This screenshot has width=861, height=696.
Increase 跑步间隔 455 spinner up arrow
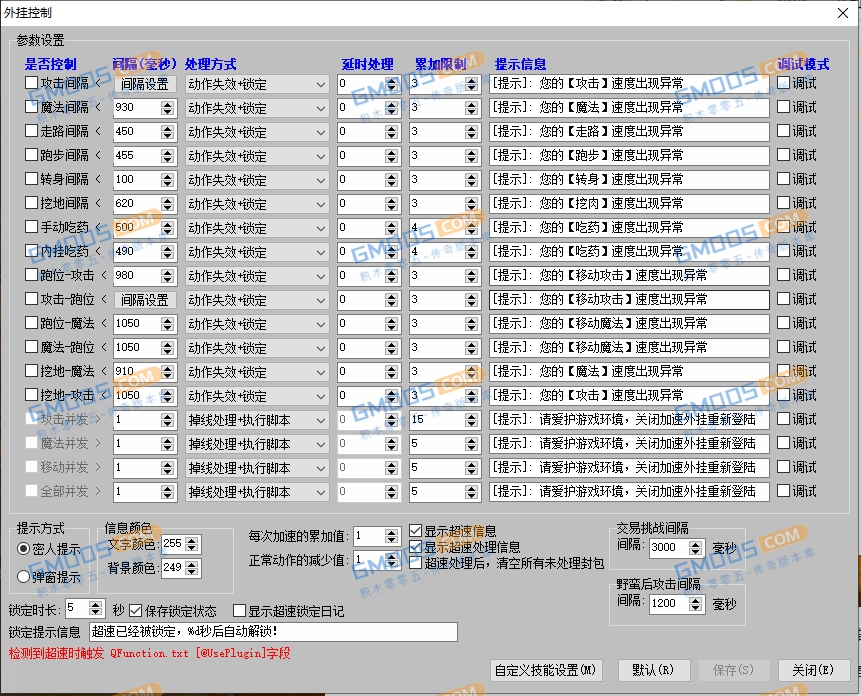pos(167,152)
